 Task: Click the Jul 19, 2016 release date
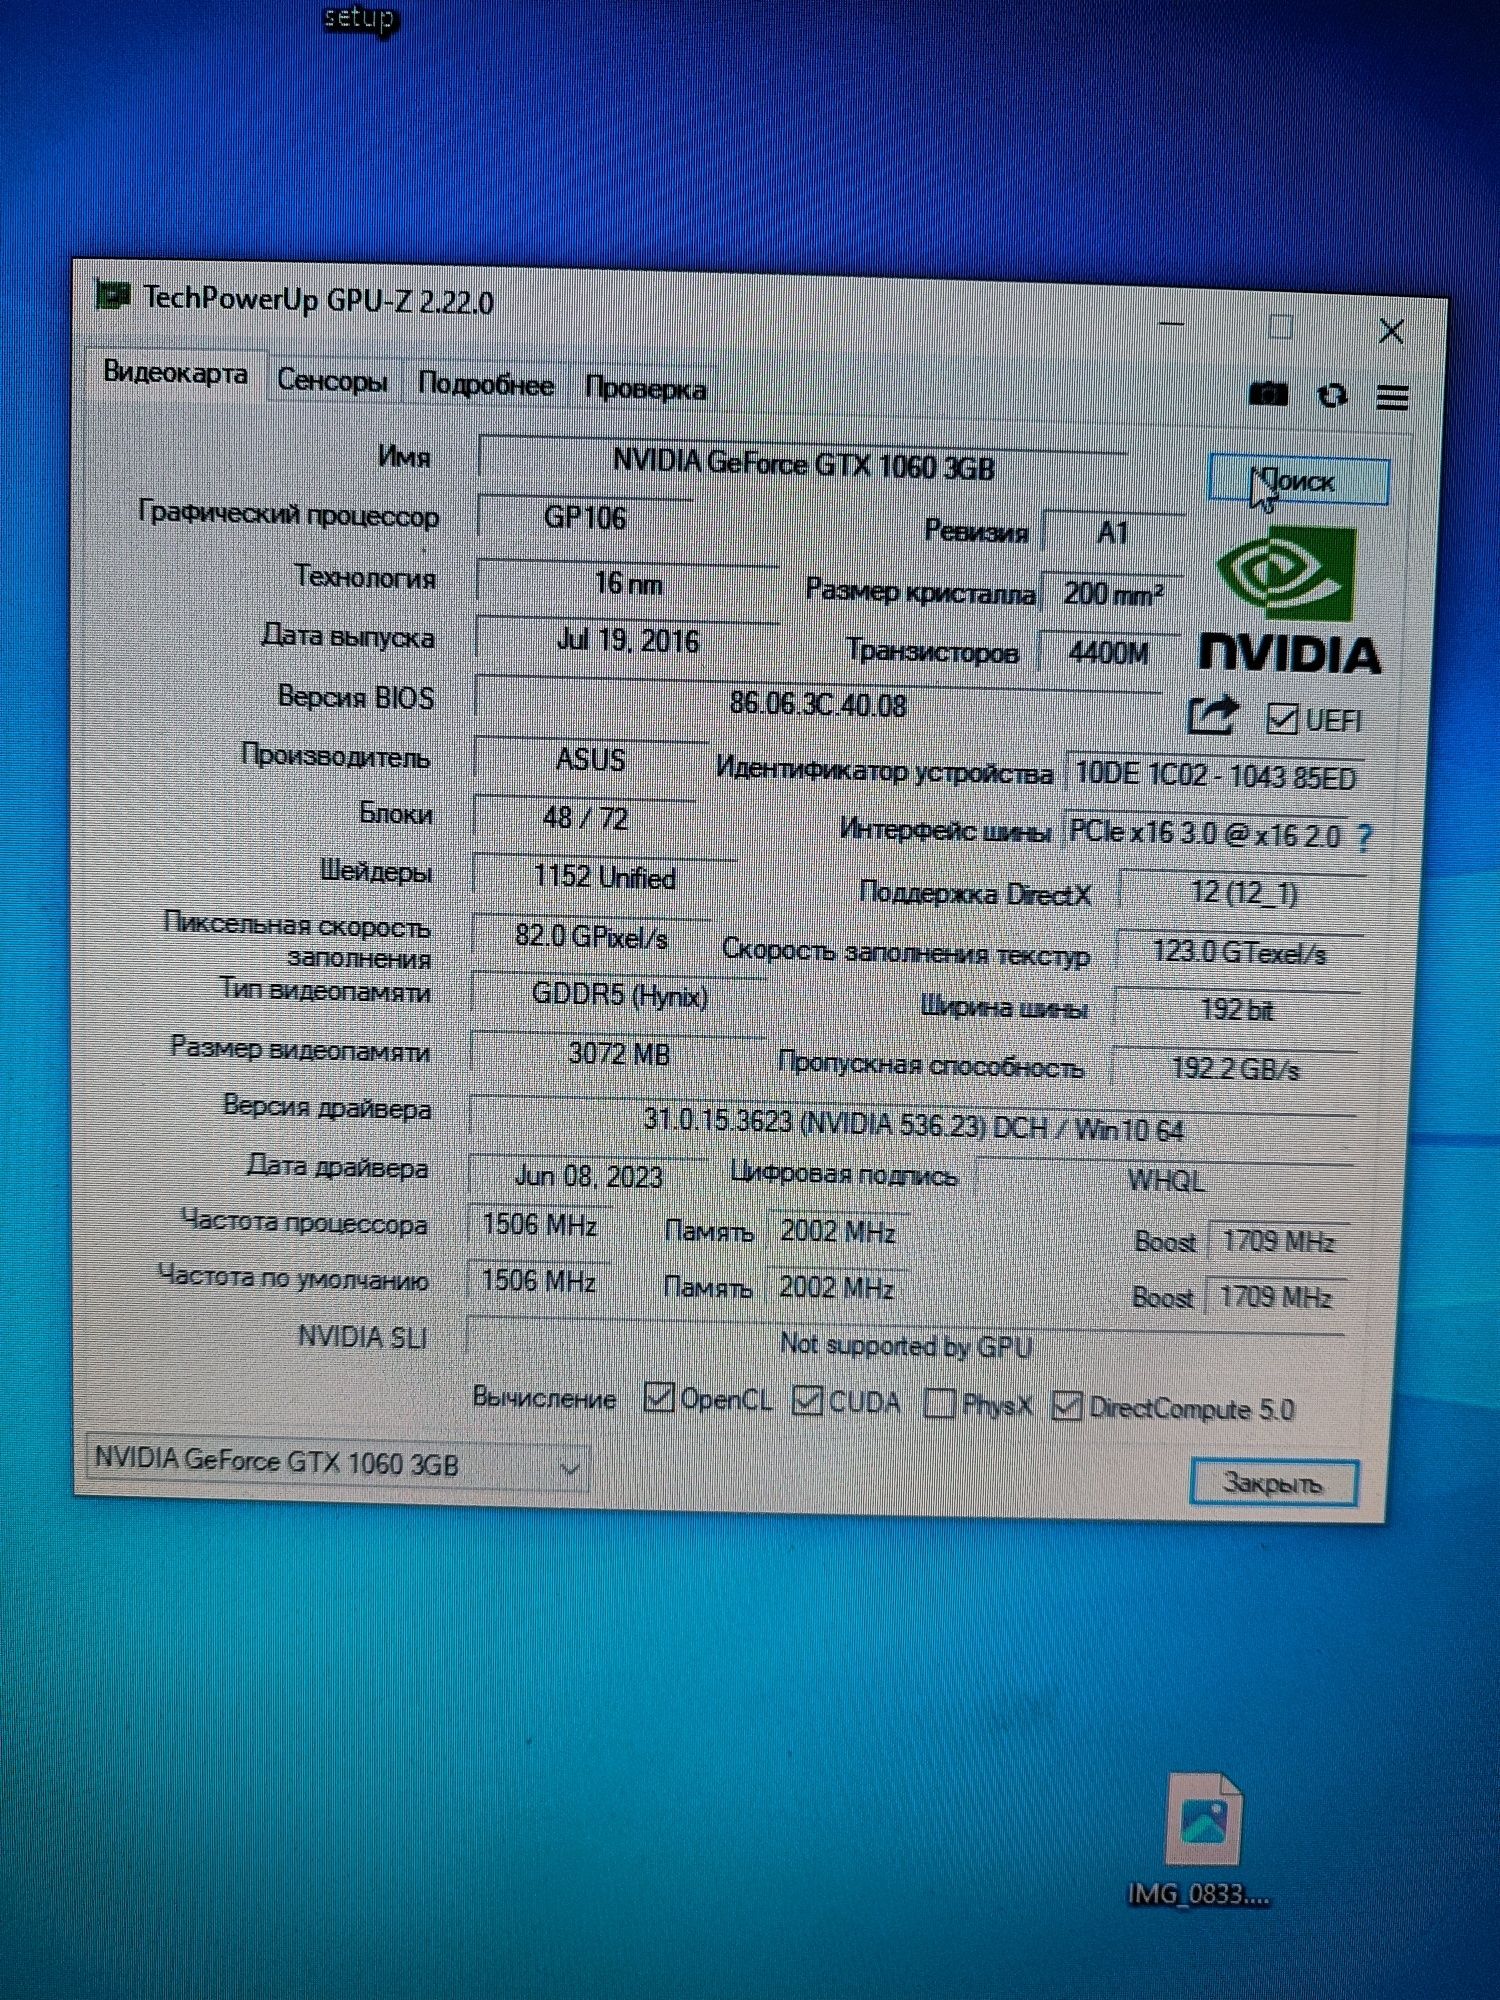(x=627, y=640)
